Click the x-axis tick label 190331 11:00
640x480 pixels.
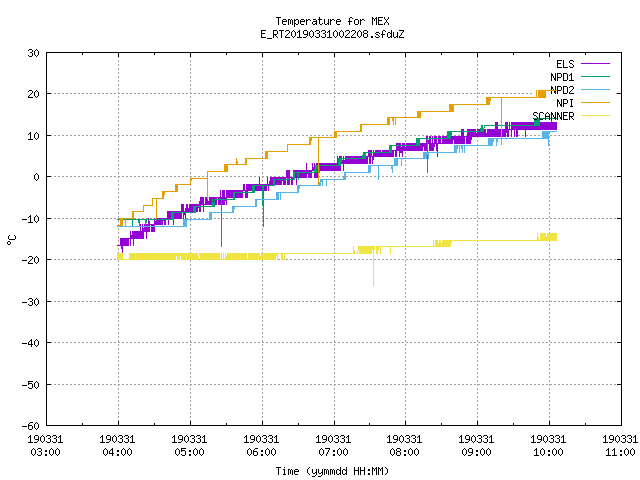[x=620, y=446]
